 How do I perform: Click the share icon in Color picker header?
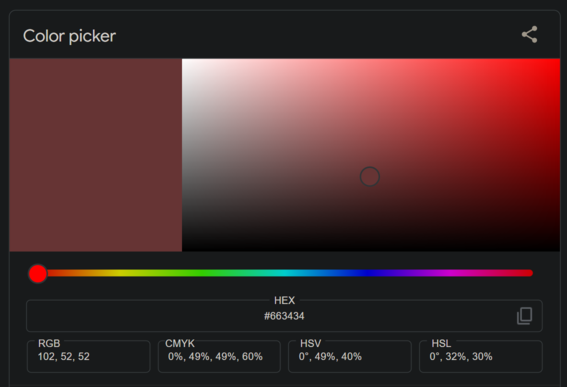coord(529,35)
